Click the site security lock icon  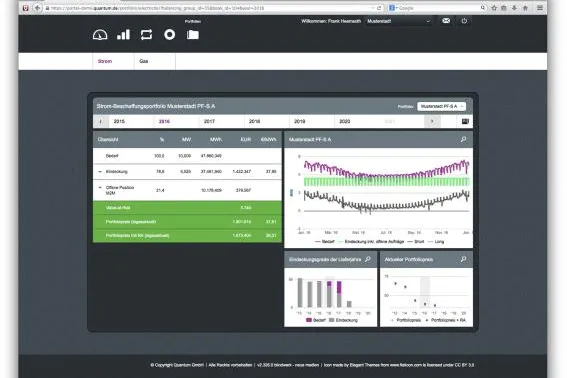point(47,8)
